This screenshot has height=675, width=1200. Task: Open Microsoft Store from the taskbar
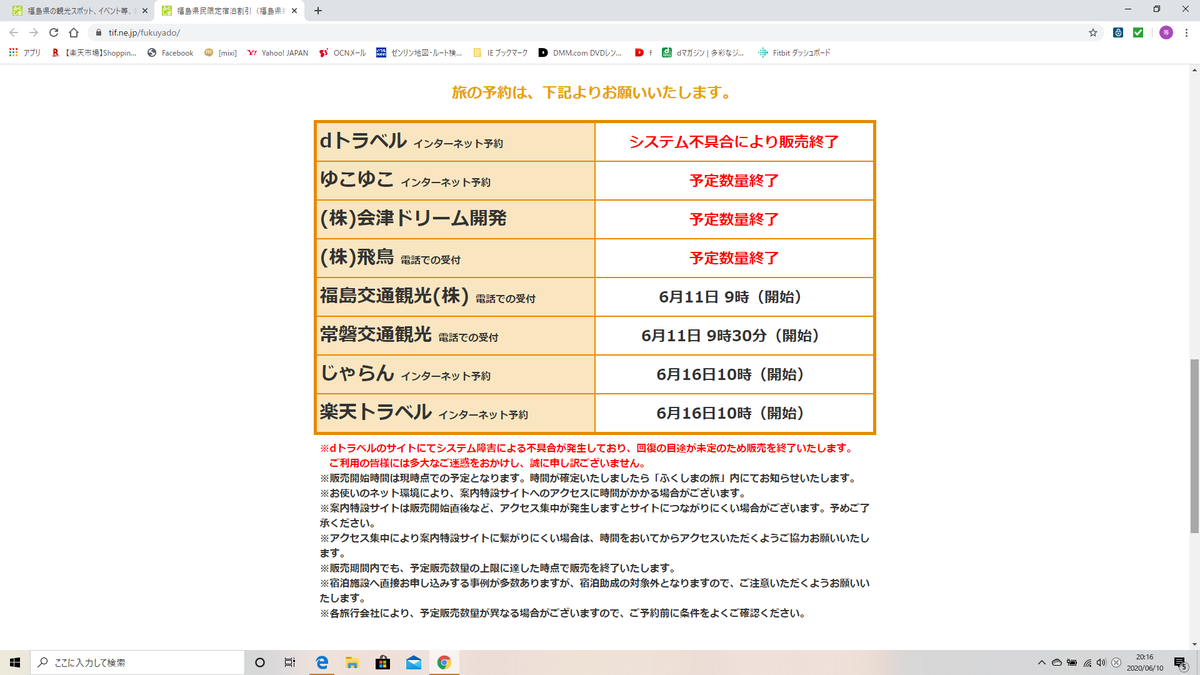tap(383, 662)
